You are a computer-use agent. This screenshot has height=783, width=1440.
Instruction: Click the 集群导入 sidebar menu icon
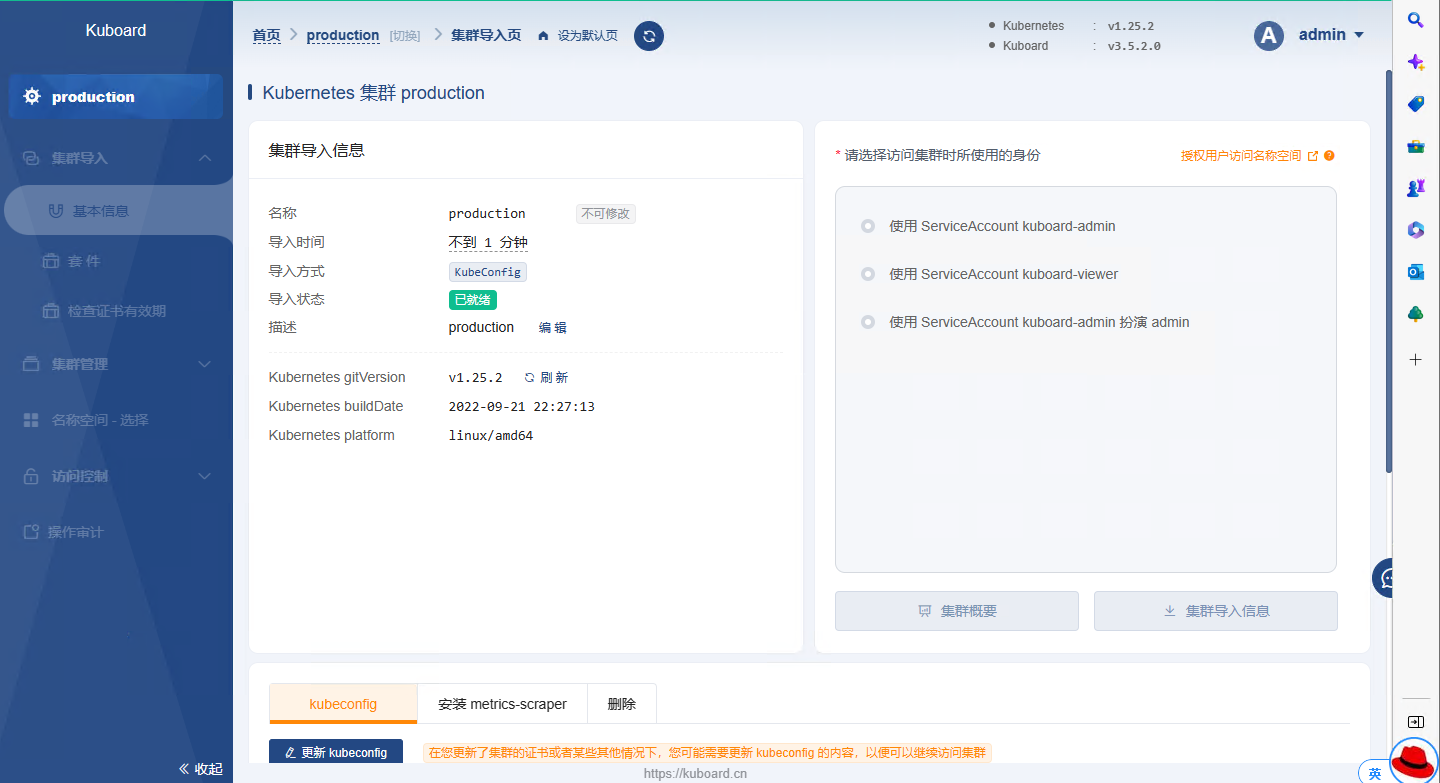tap(31, 158)
